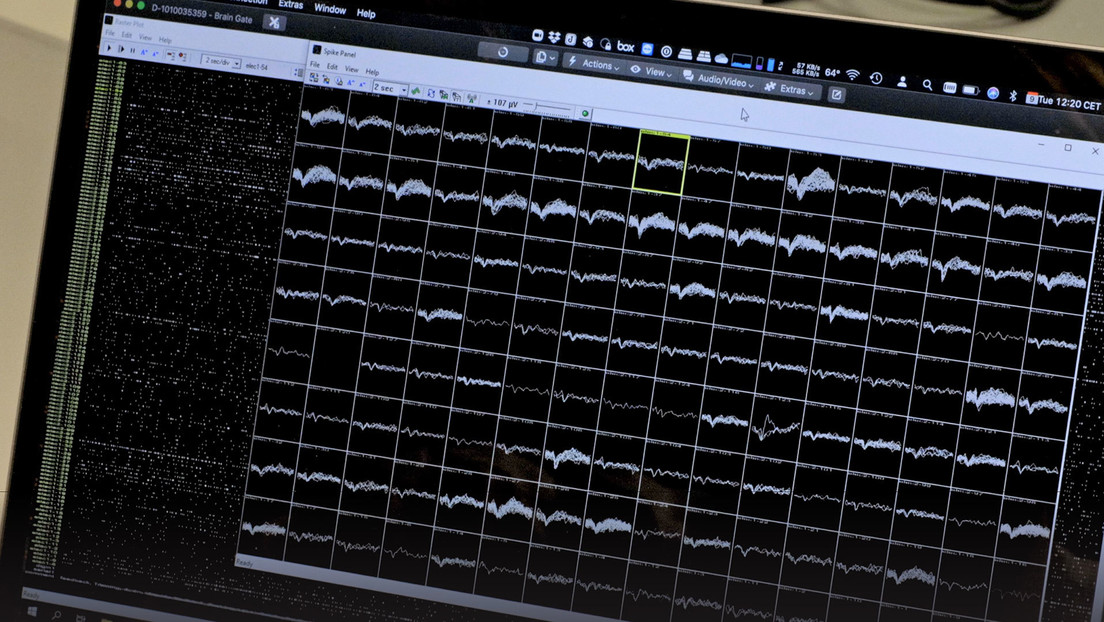Viewport: 1104px width, 622px height.
Task: Open the Edit menu in Raster Plot
Action: (x=126, y=34)
